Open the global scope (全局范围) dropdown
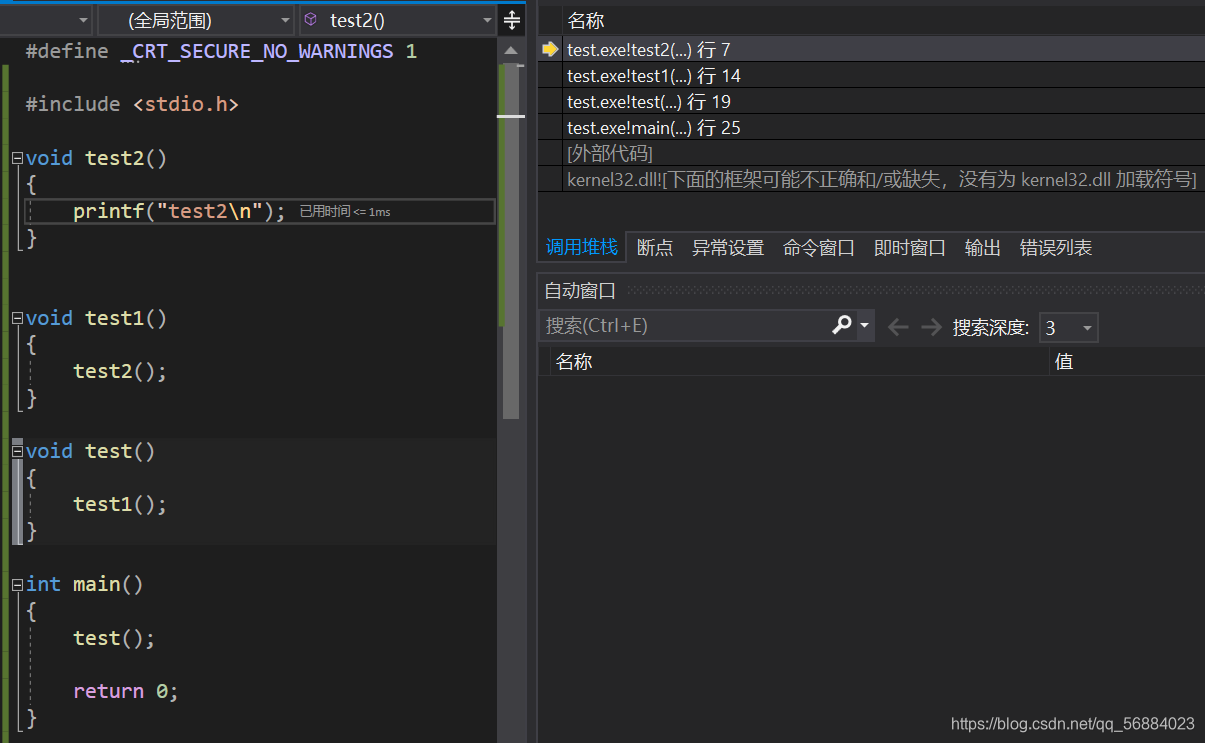 [x=196, y=20]
